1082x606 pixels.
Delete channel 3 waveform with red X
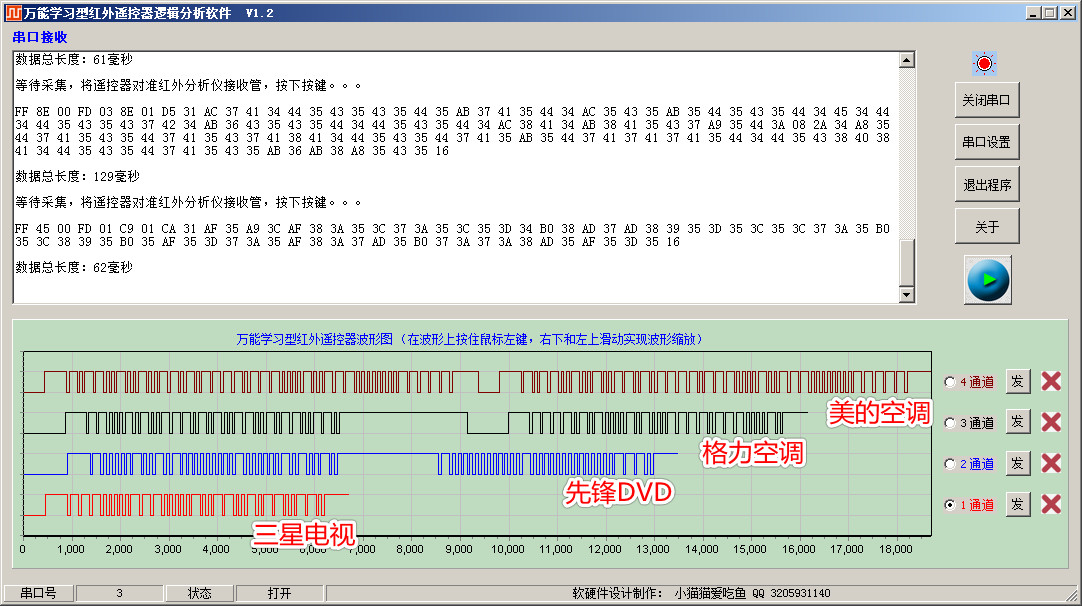point(1051,422)
